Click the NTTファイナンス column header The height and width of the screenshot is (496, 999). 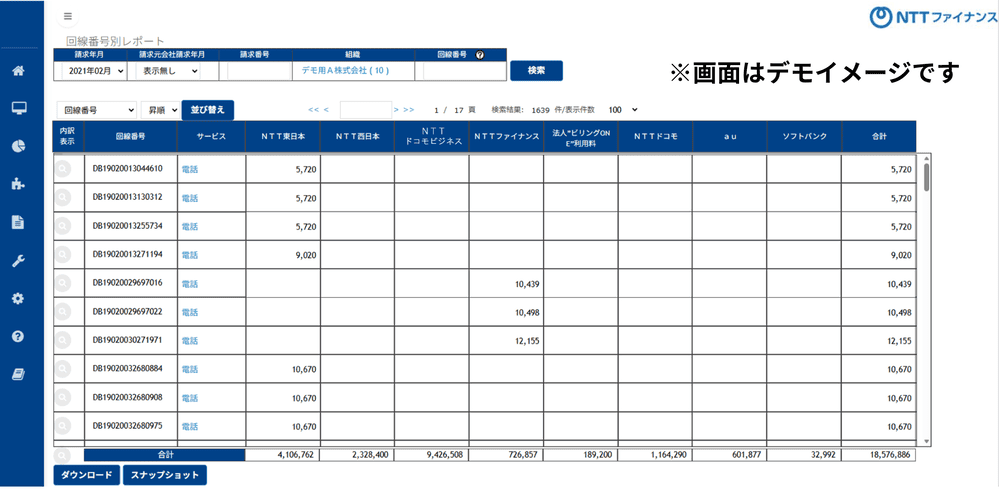tap(507, 136)
